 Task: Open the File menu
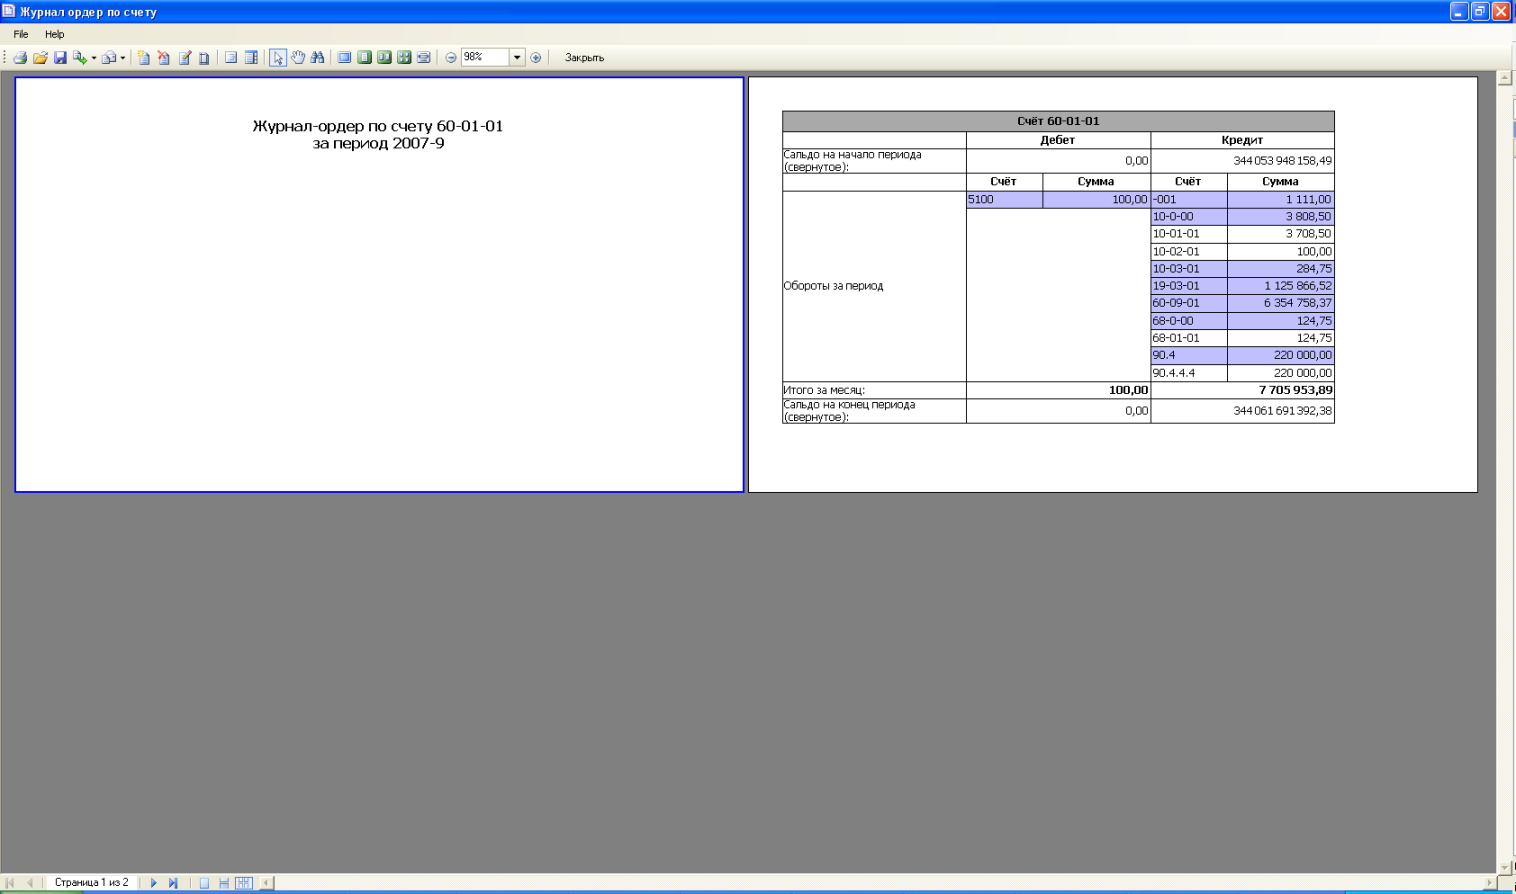coord(21,34)
